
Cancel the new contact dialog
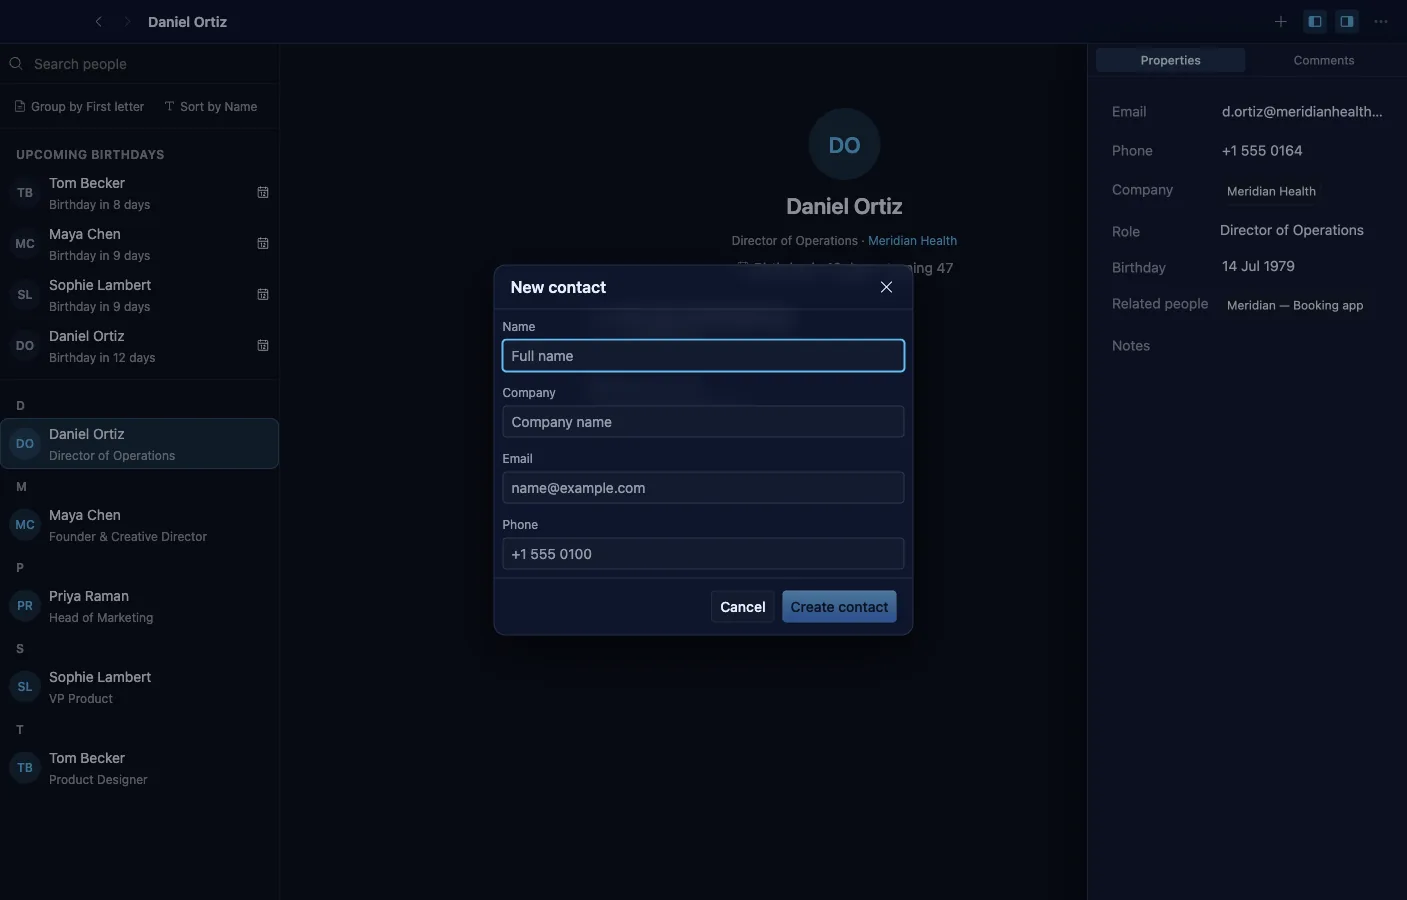pyautogui.click(x=742, y=607)
